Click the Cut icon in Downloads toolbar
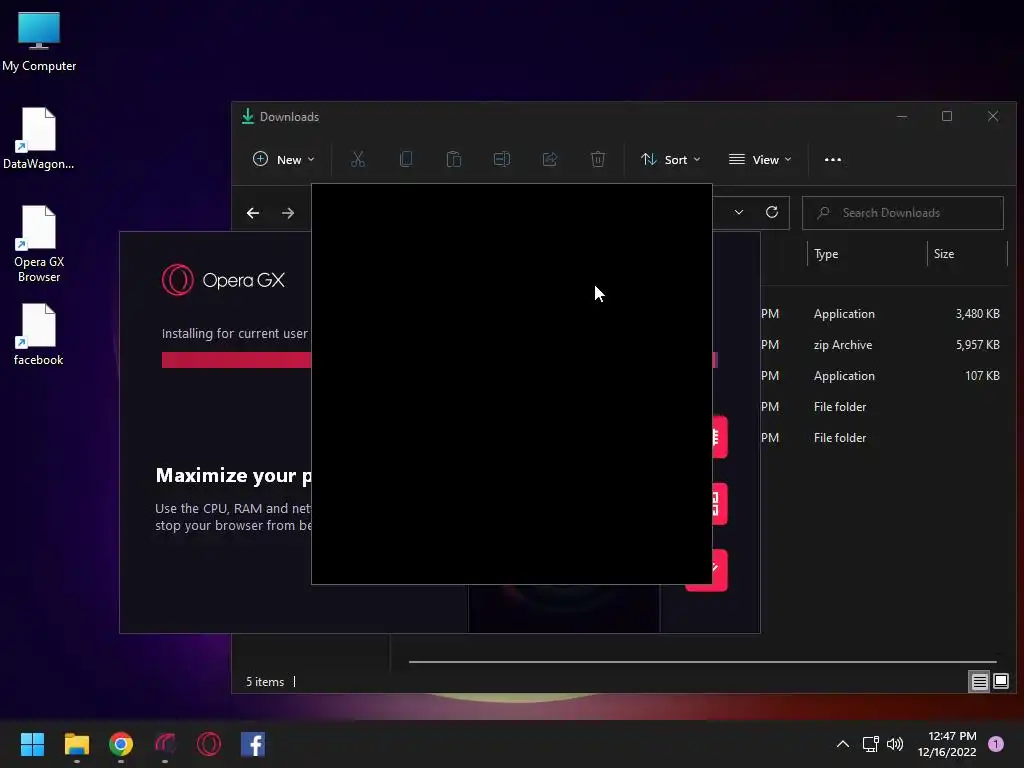Viewport: 1024px width, 768px height. coord(358,159)
